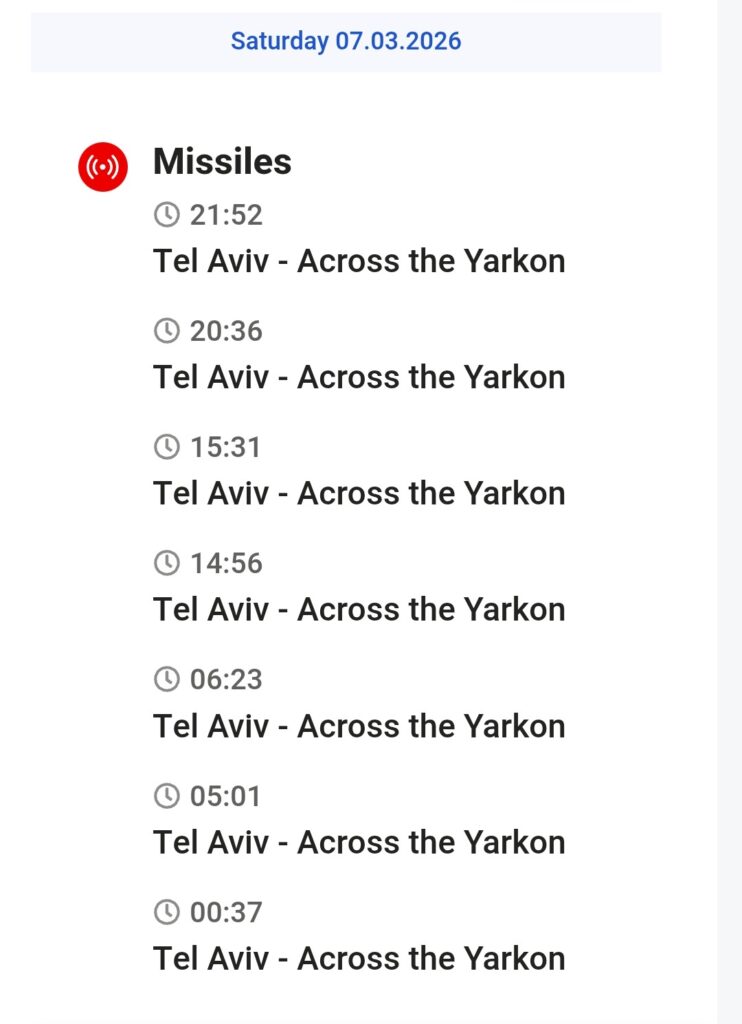Image resolution: width=742 pixels, height=1024 pixels.
Task: Click the Missiles heading
Action: [x=222, y=162]
